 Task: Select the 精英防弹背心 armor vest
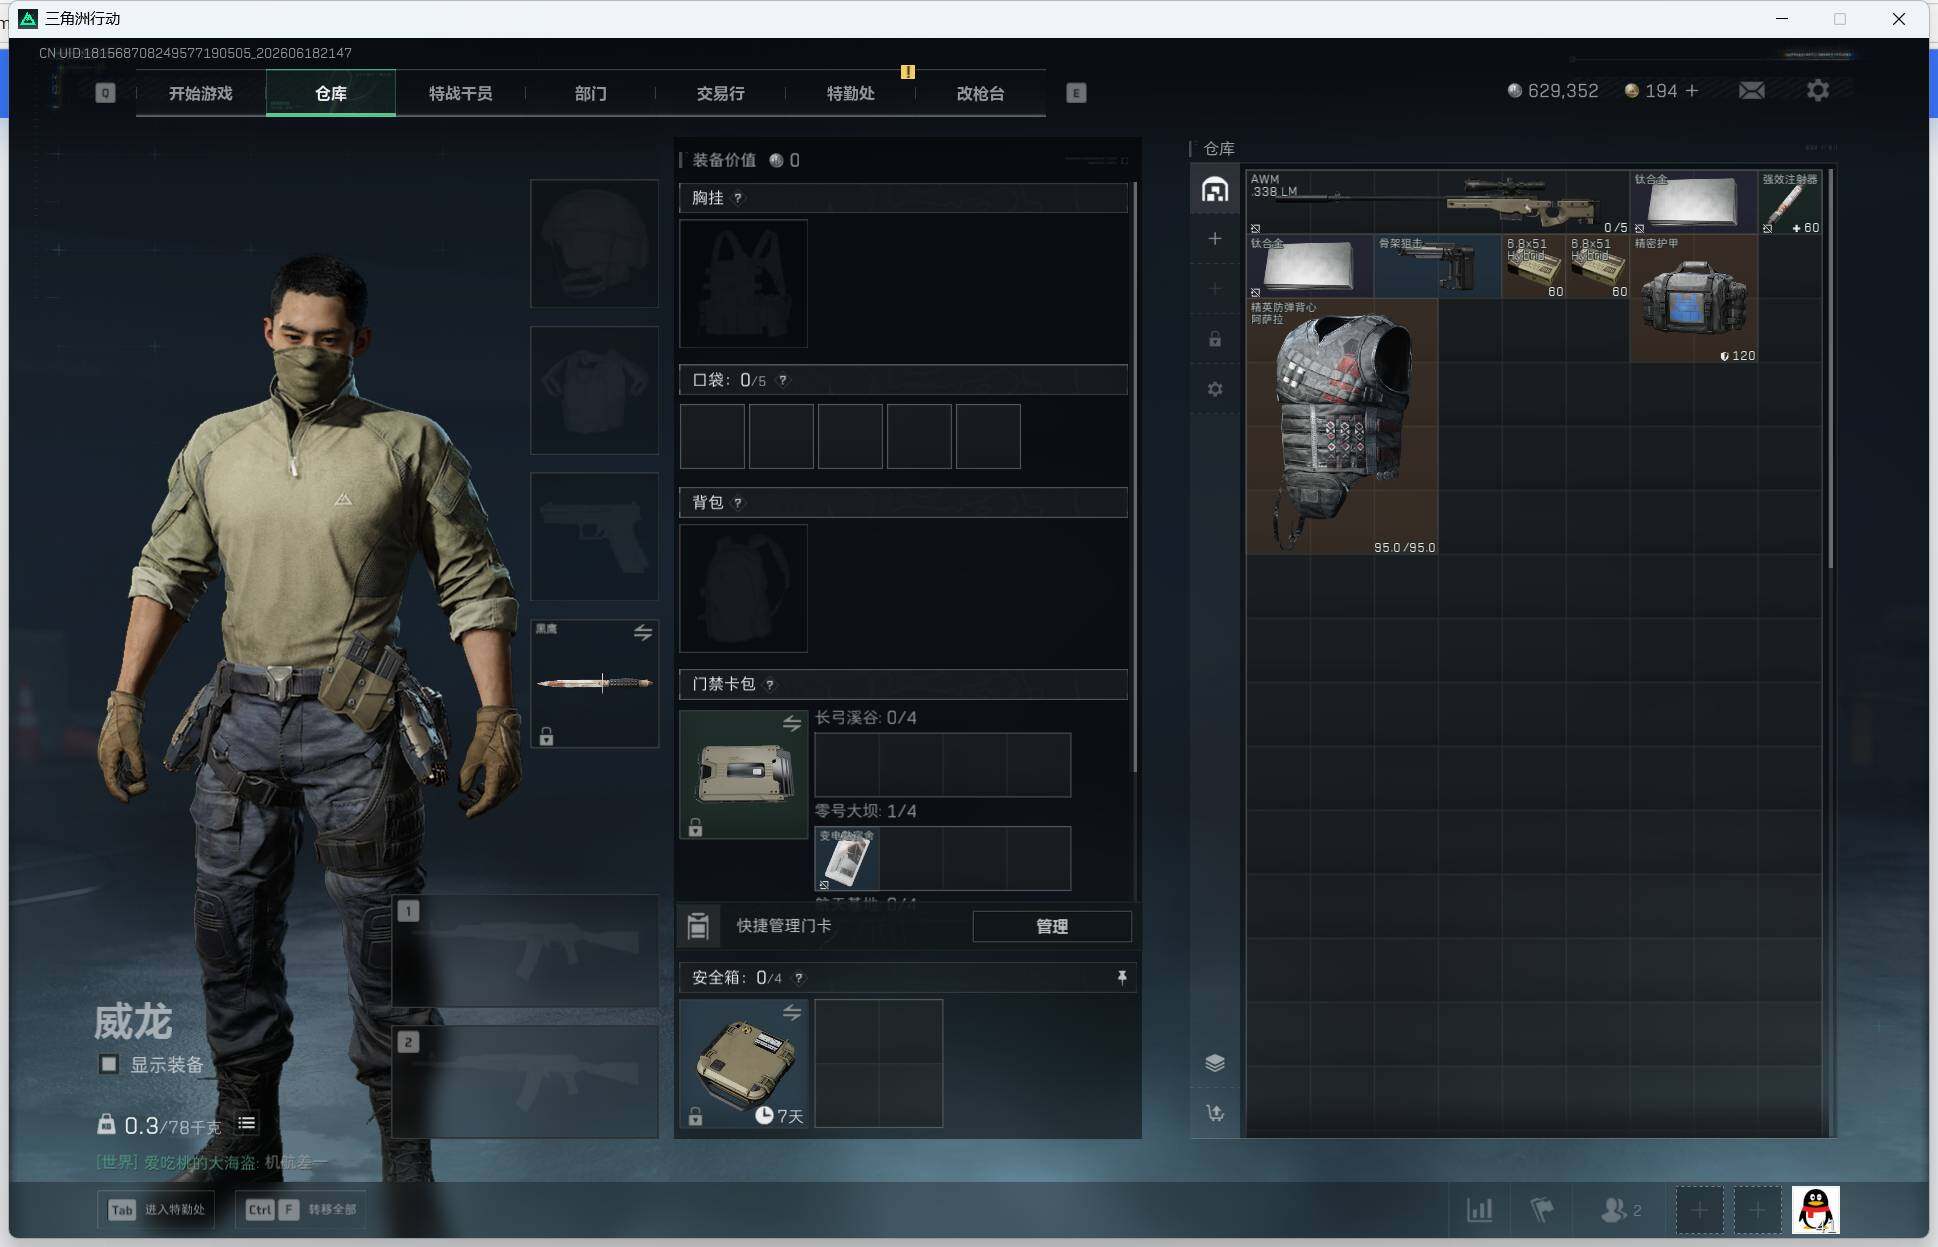click(1342, 426)
